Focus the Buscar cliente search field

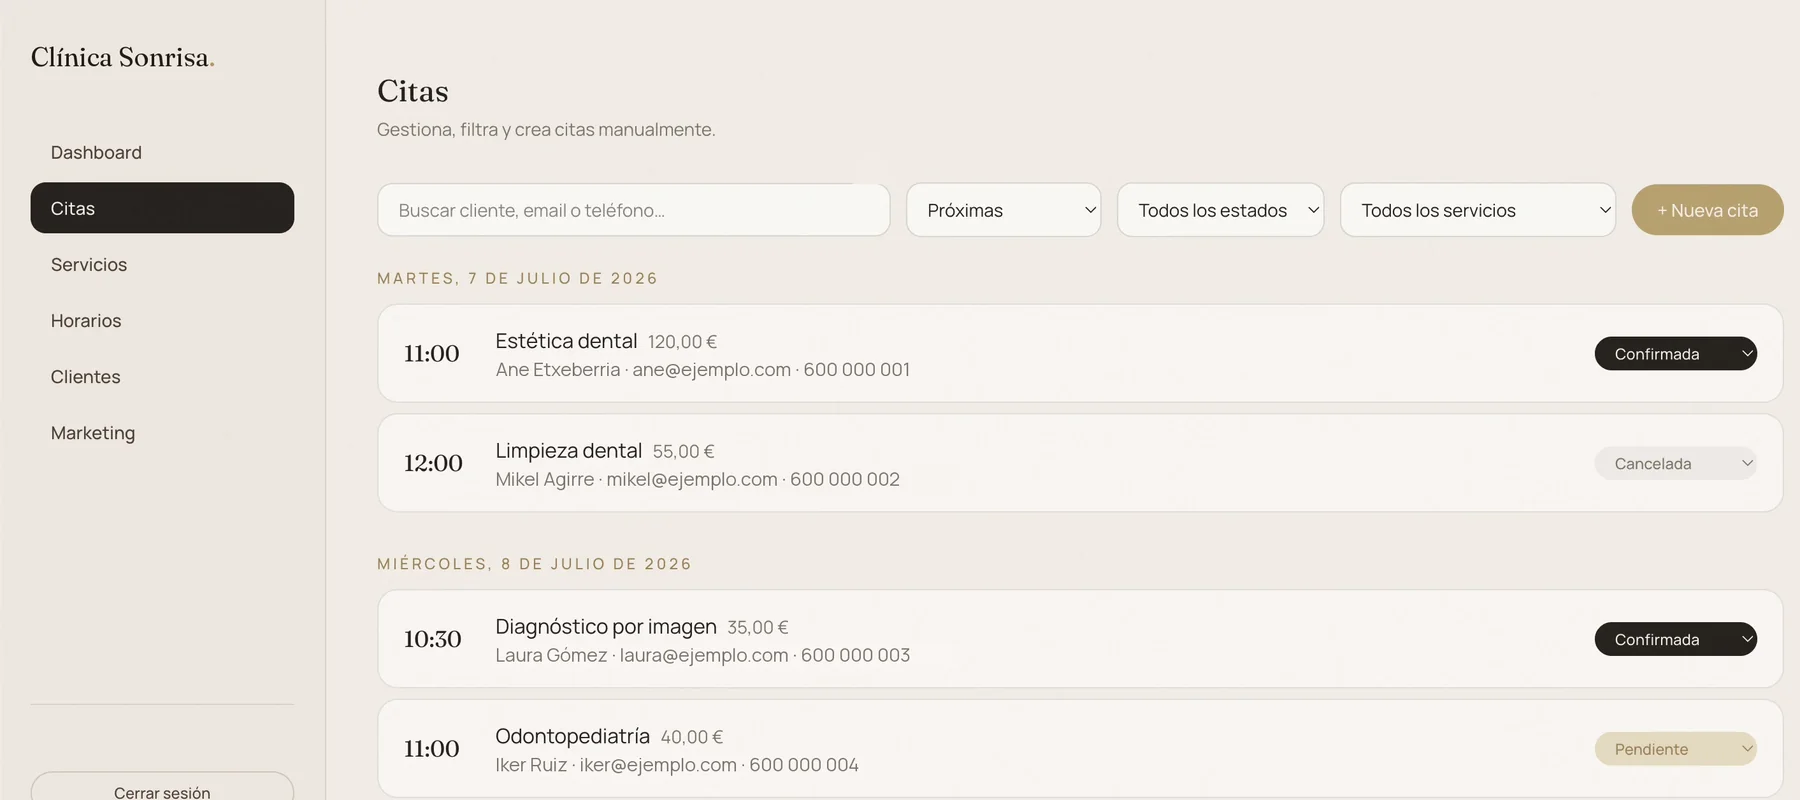point(633,210)
